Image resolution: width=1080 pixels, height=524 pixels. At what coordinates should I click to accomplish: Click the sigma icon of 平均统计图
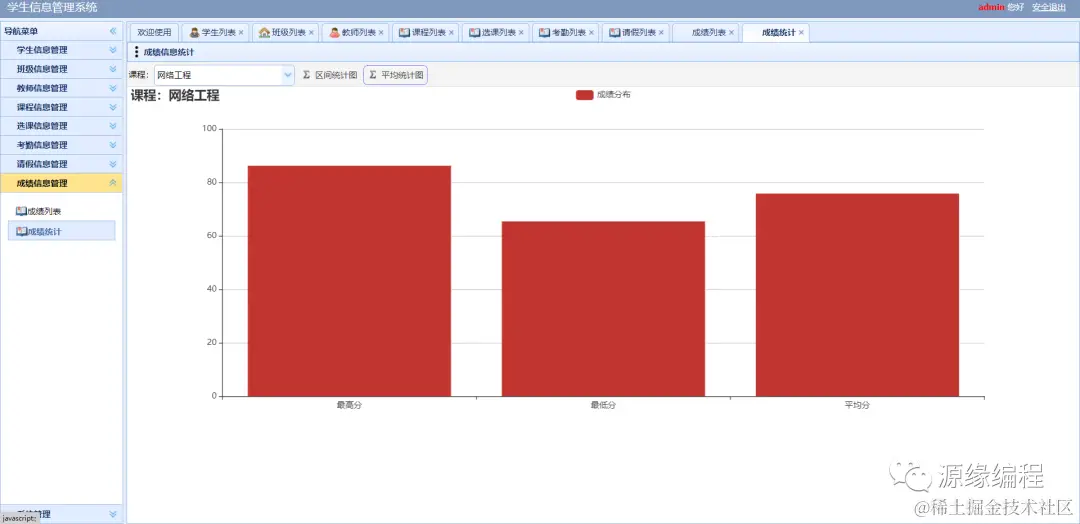point(373,75)
